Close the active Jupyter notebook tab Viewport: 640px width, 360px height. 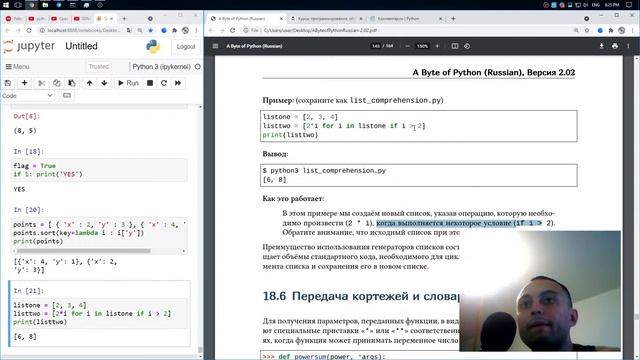point(111,19)
